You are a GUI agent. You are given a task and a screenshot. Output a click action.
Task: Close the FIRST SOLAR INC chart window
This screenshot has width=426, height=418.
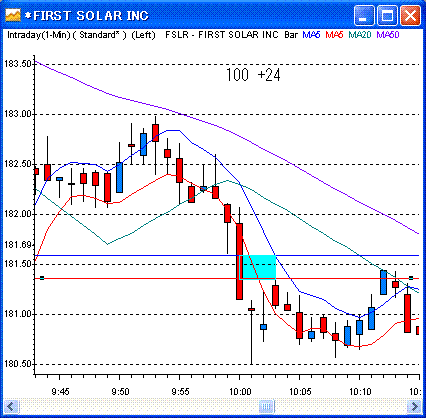tap(410, 16)
